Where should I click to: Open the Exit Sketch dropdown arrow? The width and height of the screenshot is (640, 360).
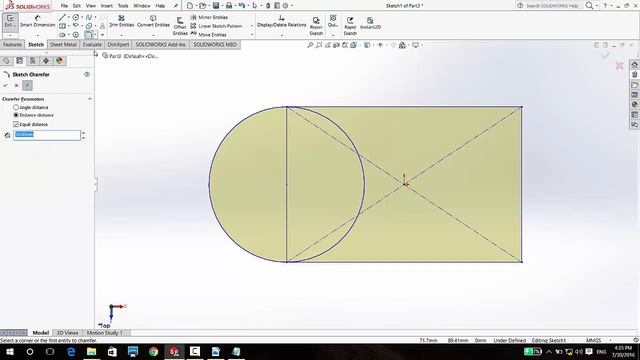point(10,35)
